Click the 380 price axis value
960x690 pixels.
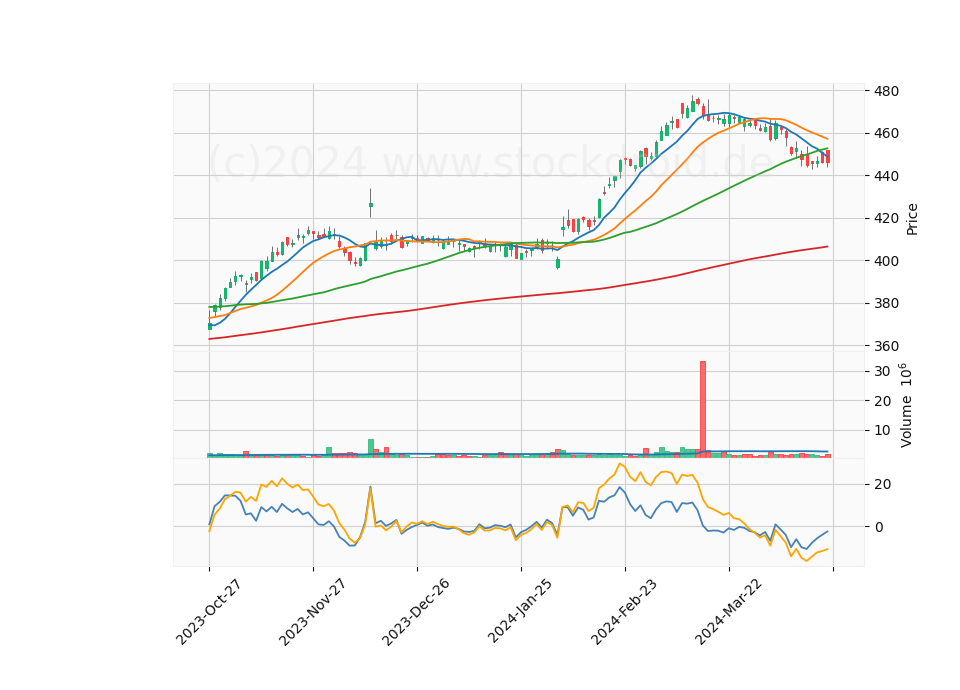[886, 304]
